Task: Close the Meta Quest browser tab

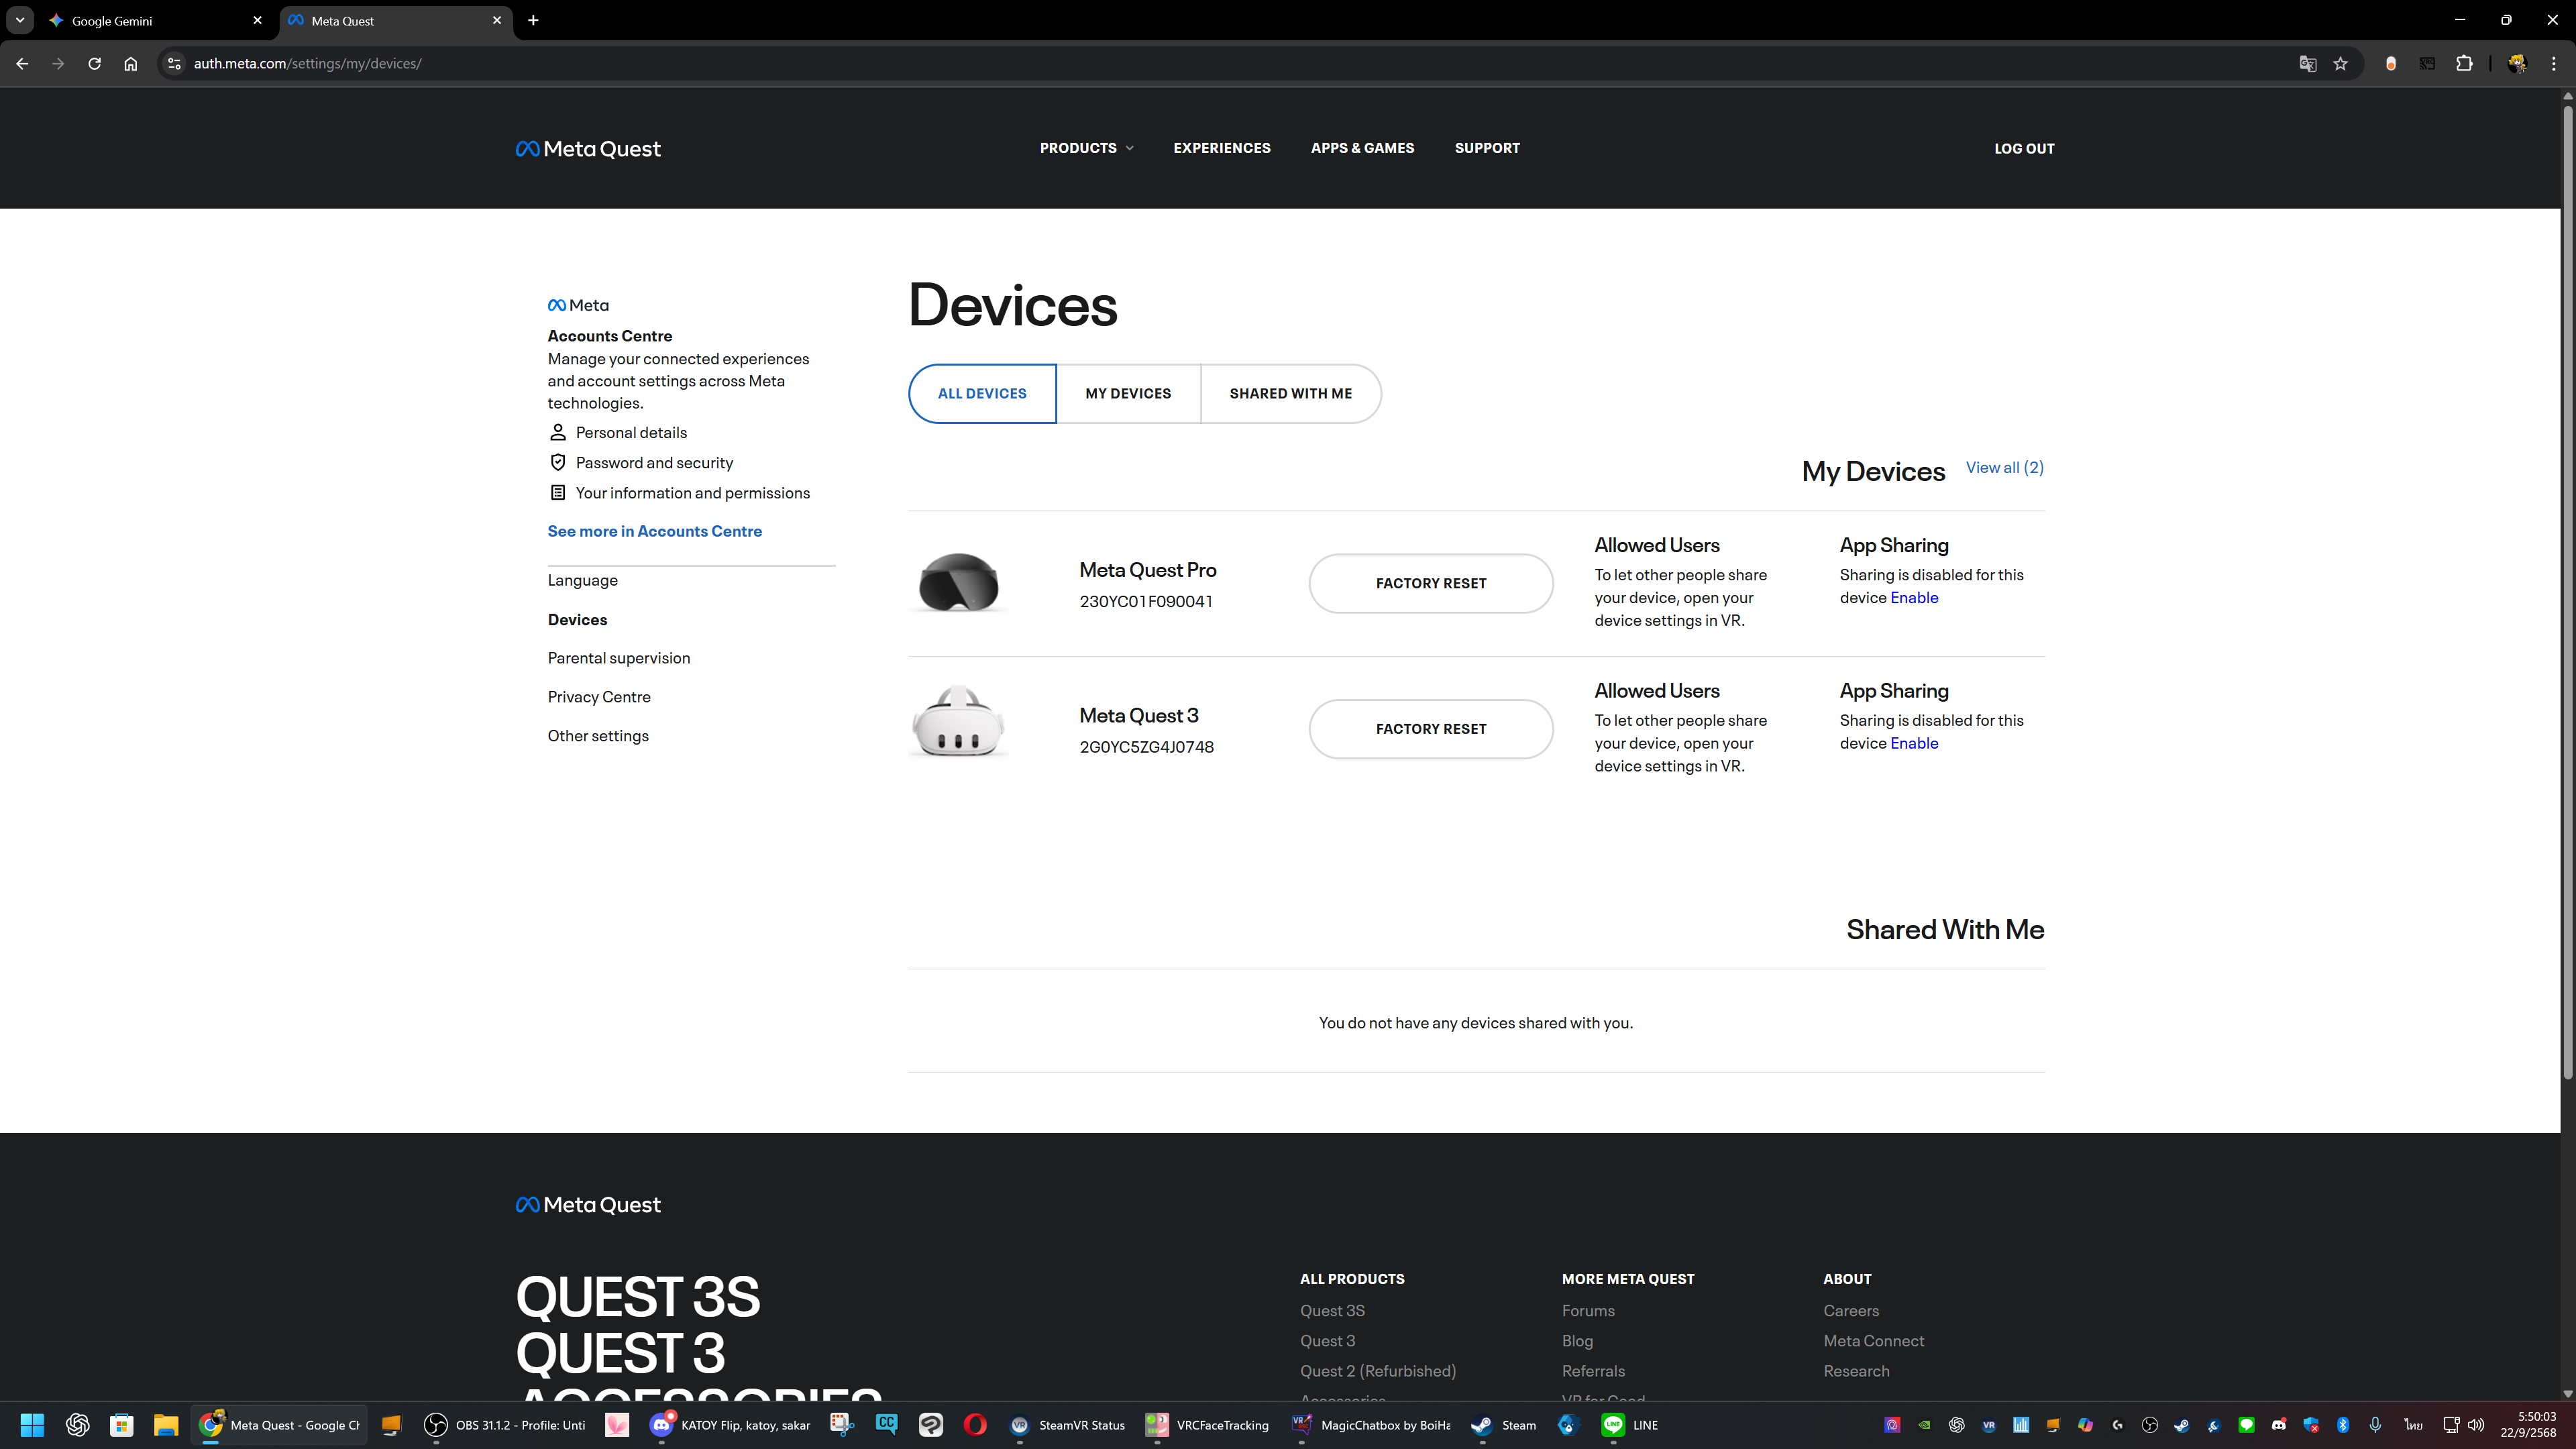Action: 497,20
